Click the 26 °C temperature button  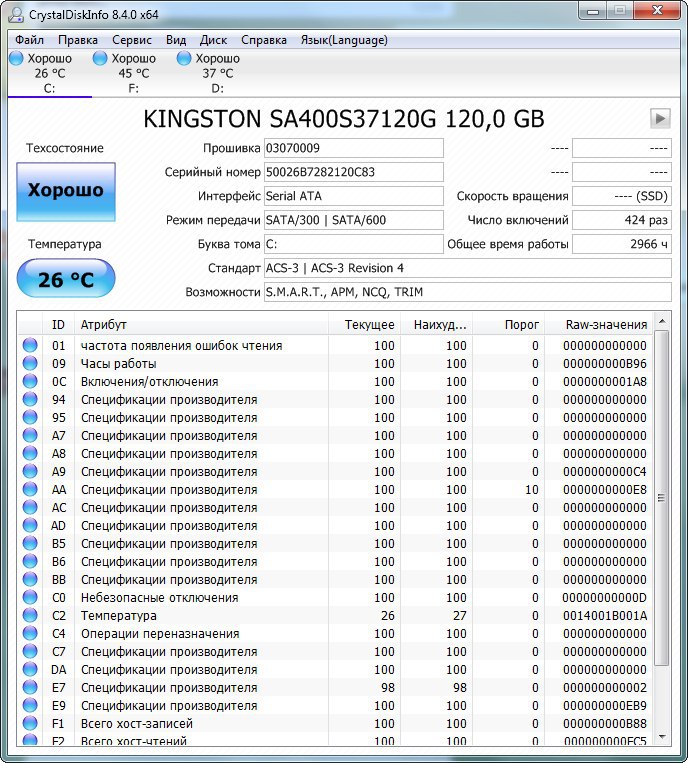pyautogui.click(x=66, y=278)
